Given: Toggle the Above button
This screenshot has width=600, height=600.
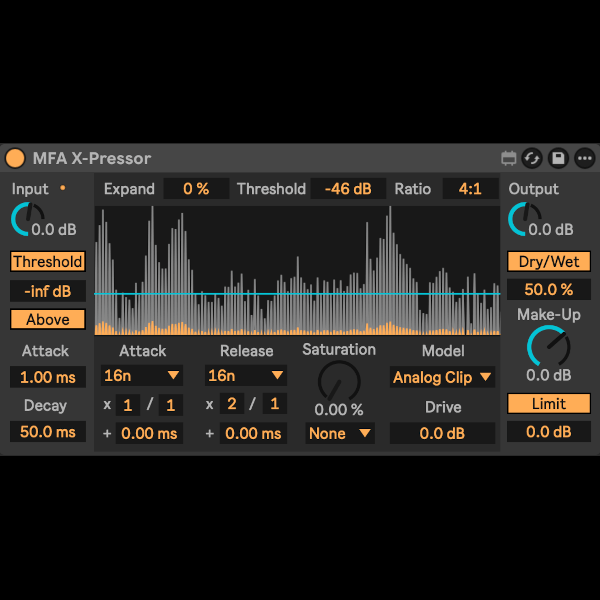Looking at the screenshot, I should tap(48, 320).
